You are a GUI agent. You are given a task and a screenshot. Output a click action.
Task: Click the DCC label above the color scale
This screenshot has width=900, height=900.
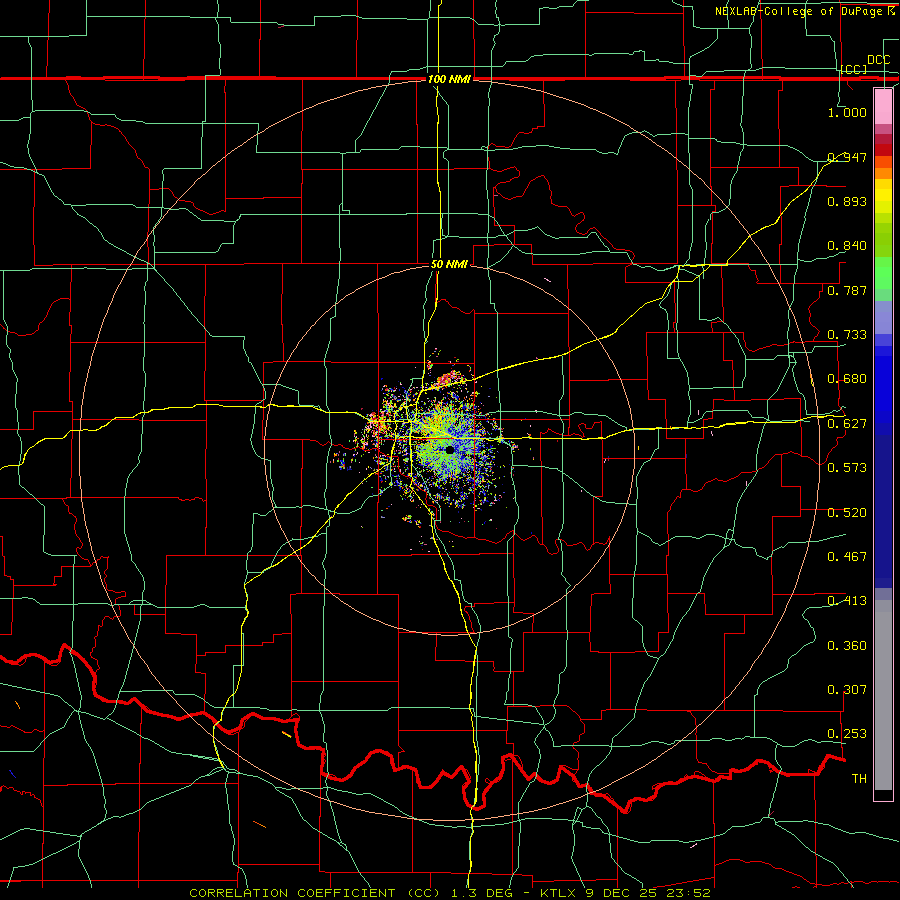point(878,60)
